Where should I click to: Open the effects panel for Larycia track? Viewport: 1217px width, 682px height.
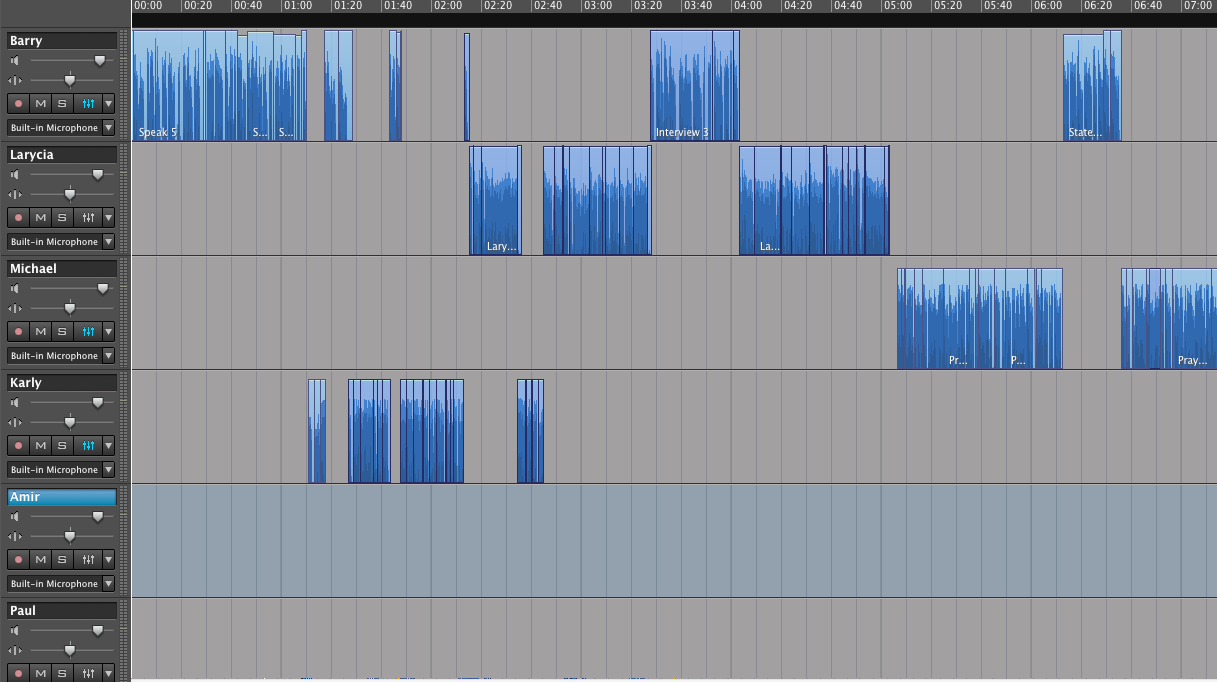(x=88, y=217)
